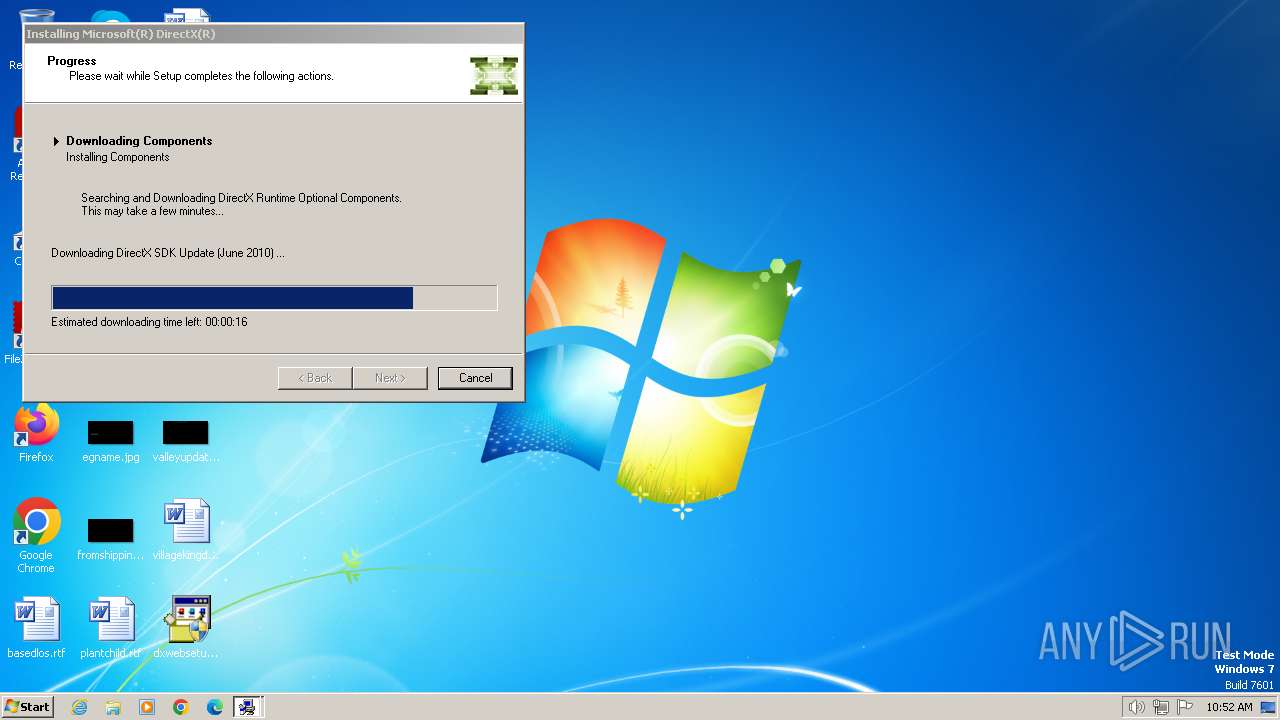Launch Internet Explorer from the taskbar
The width and height of the screenshot is (1280, 720).
pos(80,707)
